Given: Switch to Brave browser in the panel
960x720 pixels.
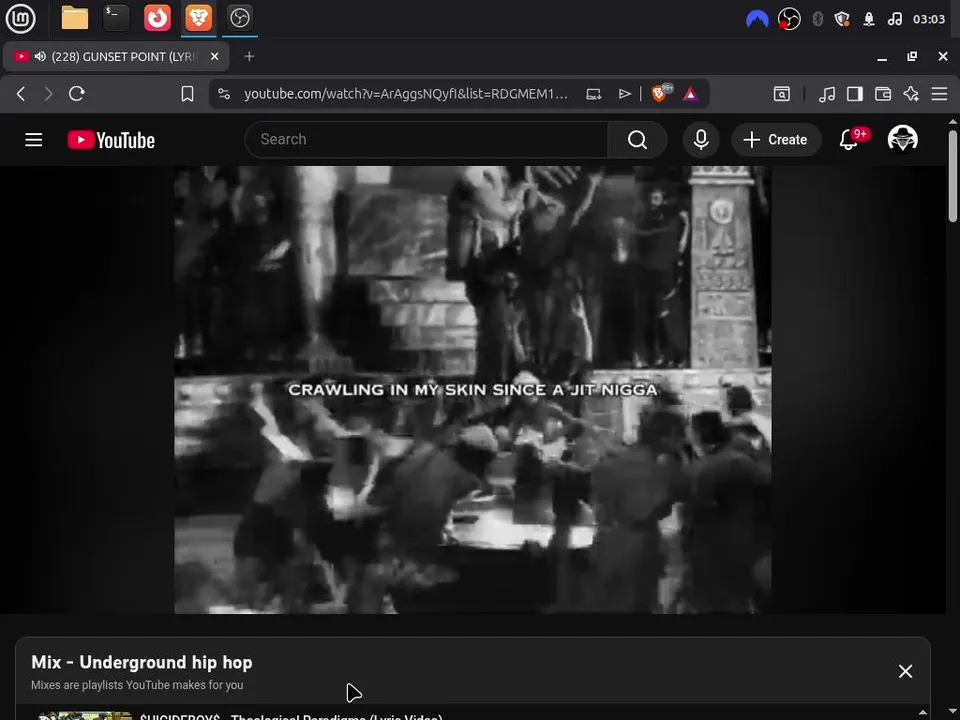Looking at the screenshot, I should 198,18.
